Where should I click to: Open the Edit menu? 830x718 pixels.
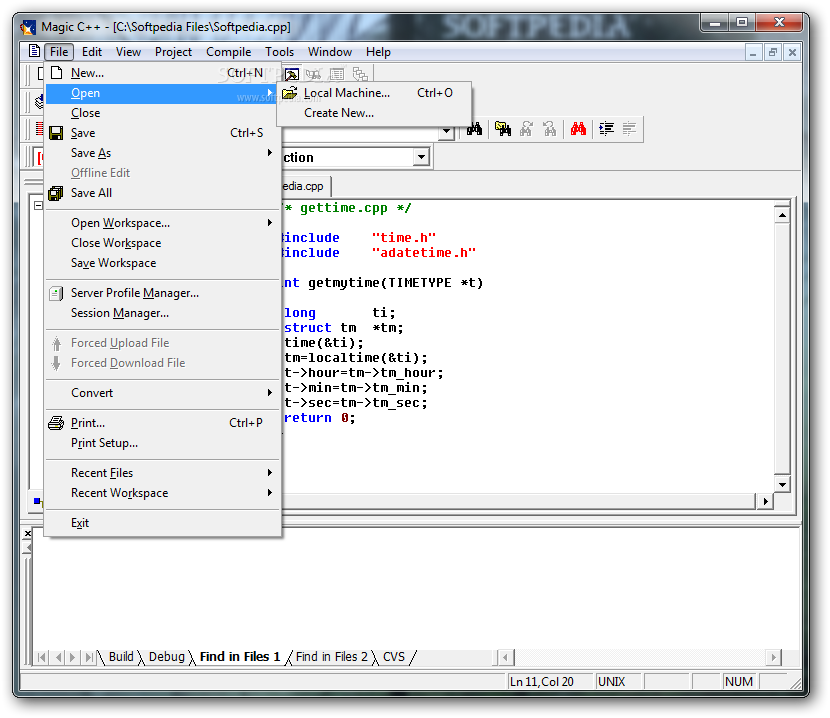(x=92, y=52)
